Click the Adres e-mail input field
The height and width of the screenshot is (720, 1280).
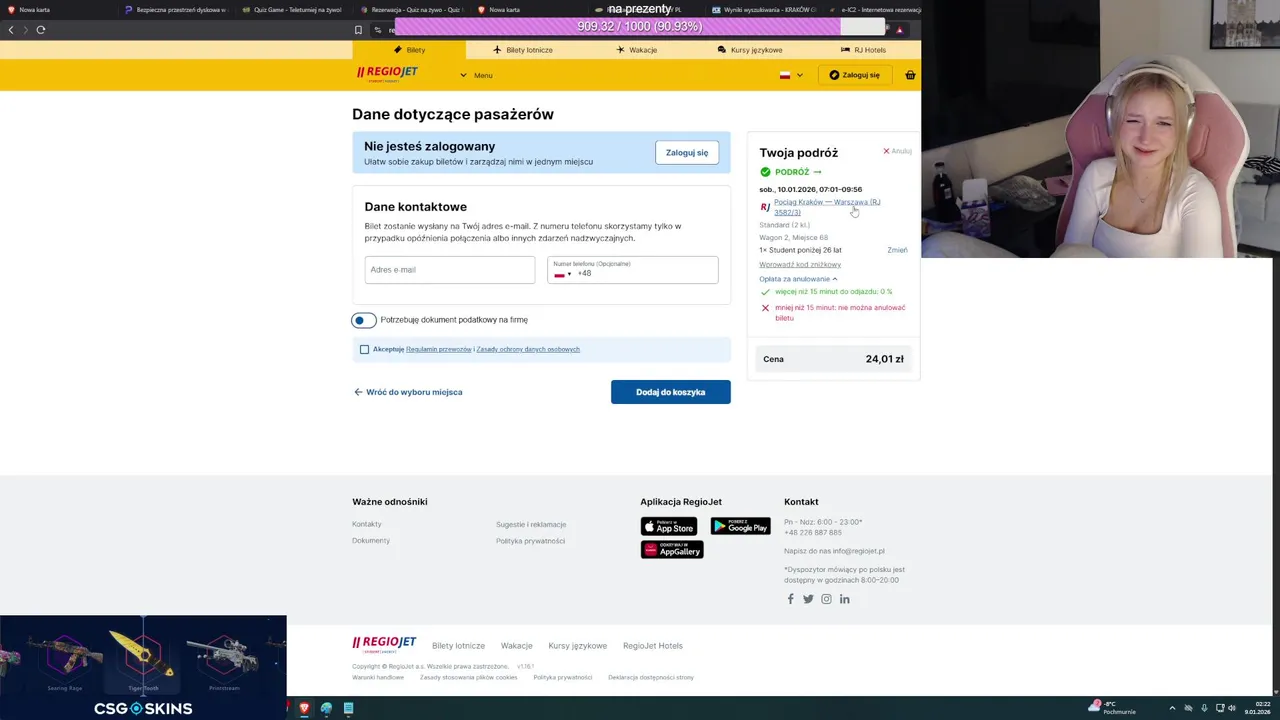click(450, 270)
